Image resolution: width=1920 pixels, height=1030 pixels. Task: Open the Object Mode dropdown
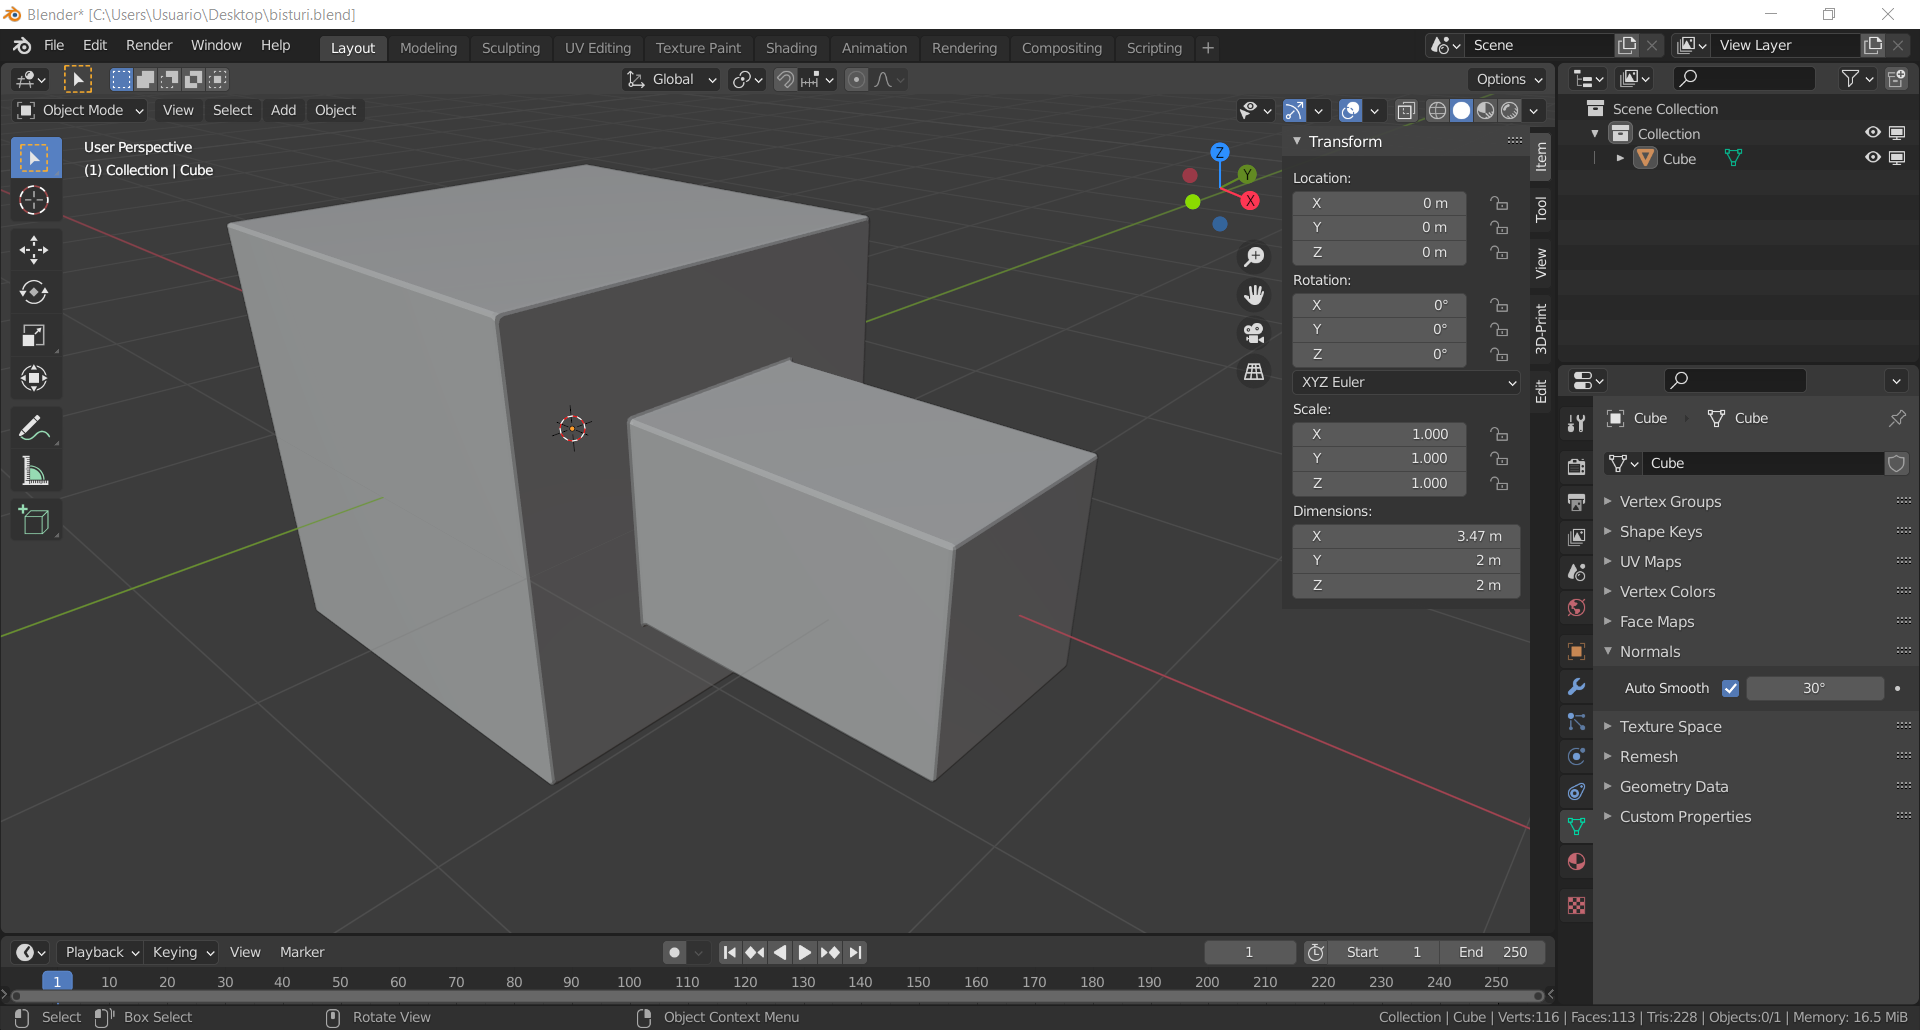coord(81,110)
